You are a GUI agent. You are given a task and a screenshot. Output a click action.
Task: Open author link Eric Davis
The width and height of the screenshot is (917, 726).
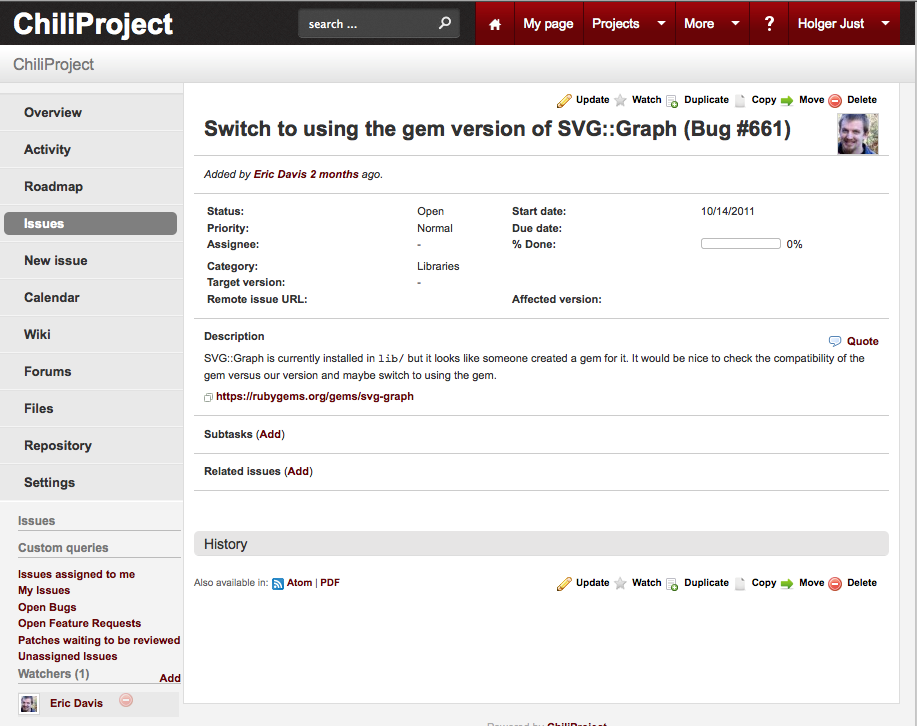click(280, 174)
